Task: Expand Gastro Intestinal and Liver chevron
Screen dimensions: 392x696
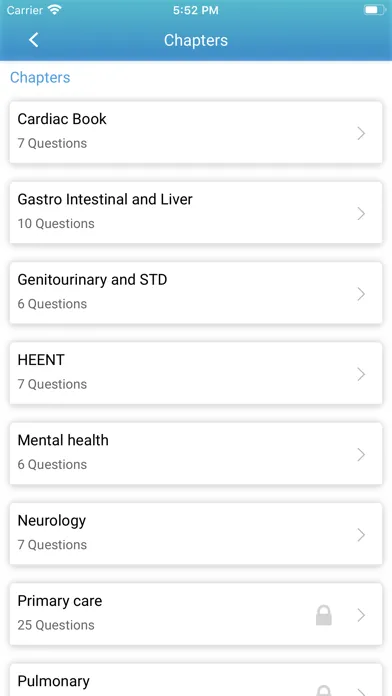Action: [361, 214]
